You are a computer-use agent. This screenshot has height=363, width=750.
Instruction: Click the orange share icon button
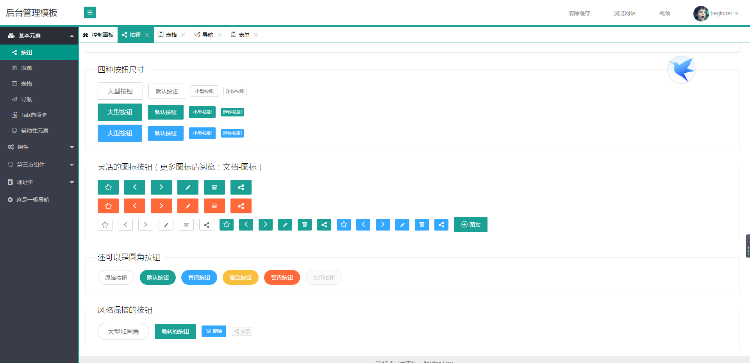tap(241, 206)
